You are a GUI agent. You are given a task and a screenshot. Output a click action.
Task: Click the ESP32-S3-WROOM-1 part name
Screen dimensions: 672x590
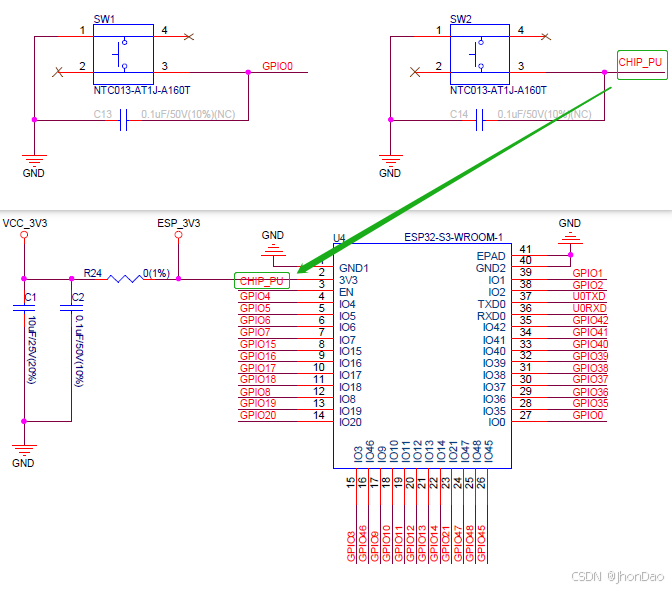point(453,237)
